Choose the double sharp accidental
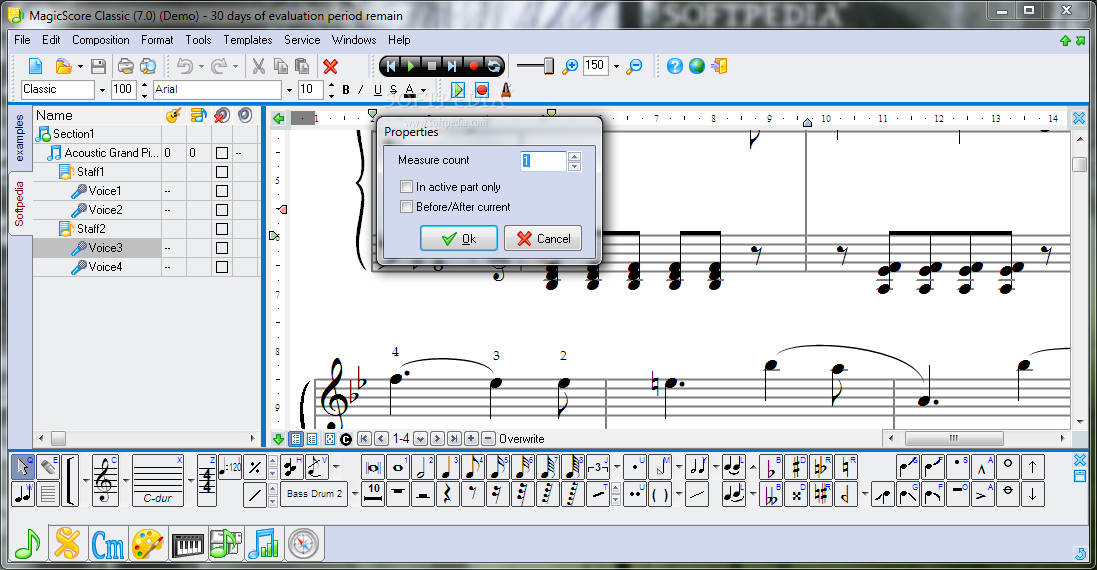The width and height of the screenshot is (1097, 570). (x=796, y=494)
